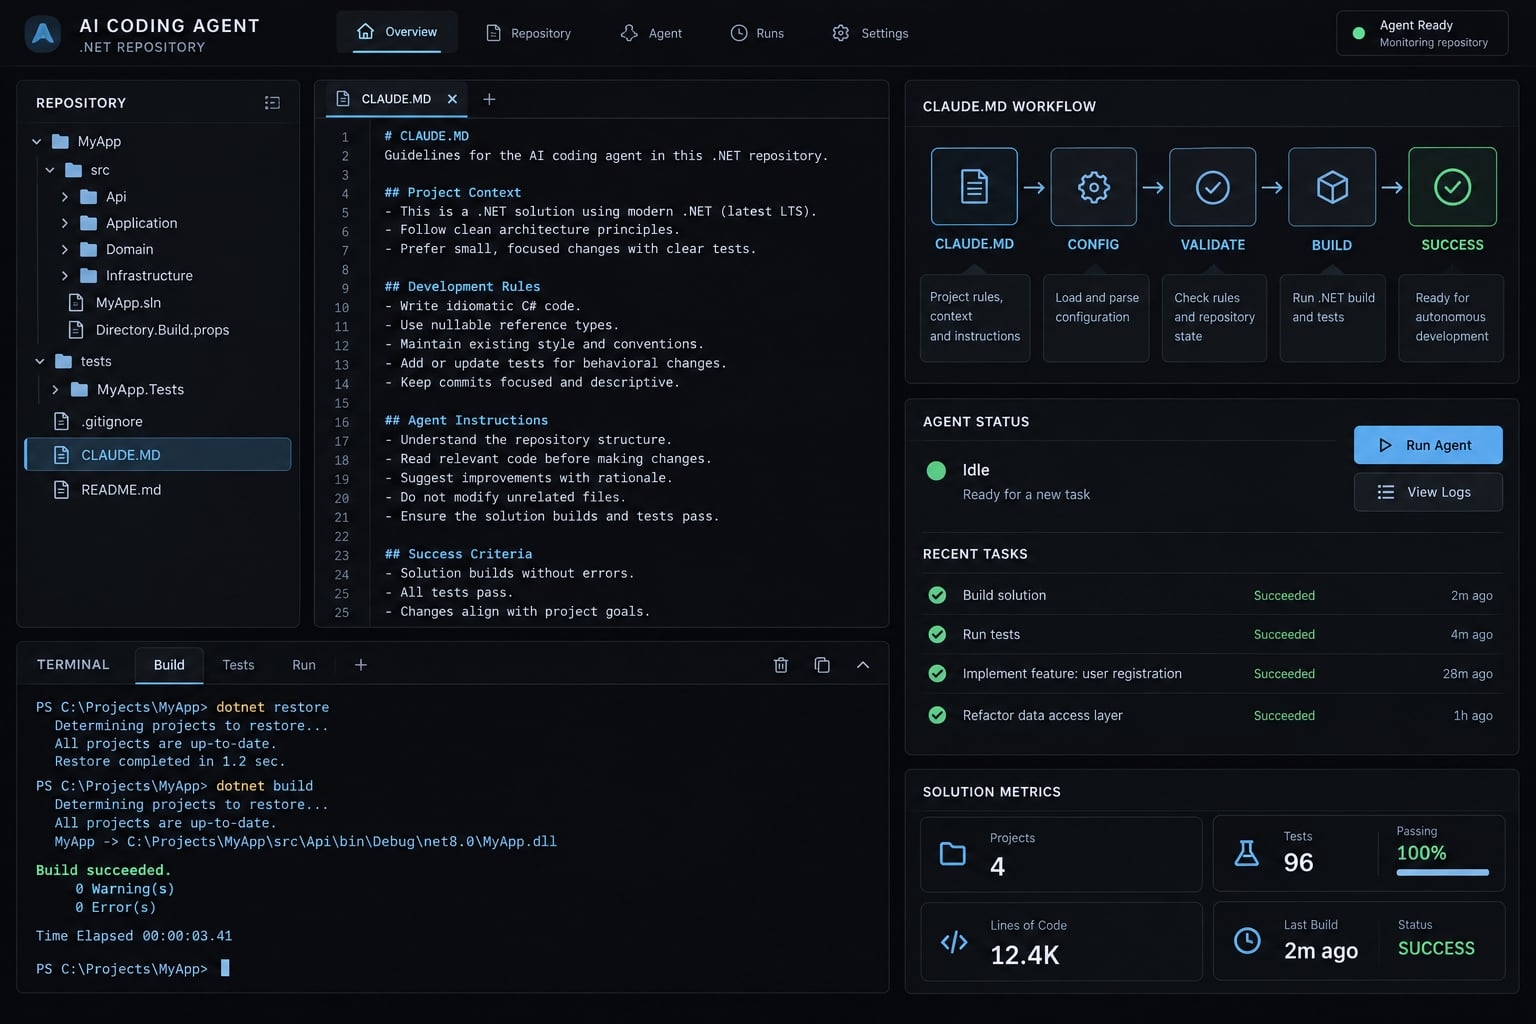Select the CONFIG workflow gear icon
This screenshot has height=1024, width=1536.
pos(1093,187)
